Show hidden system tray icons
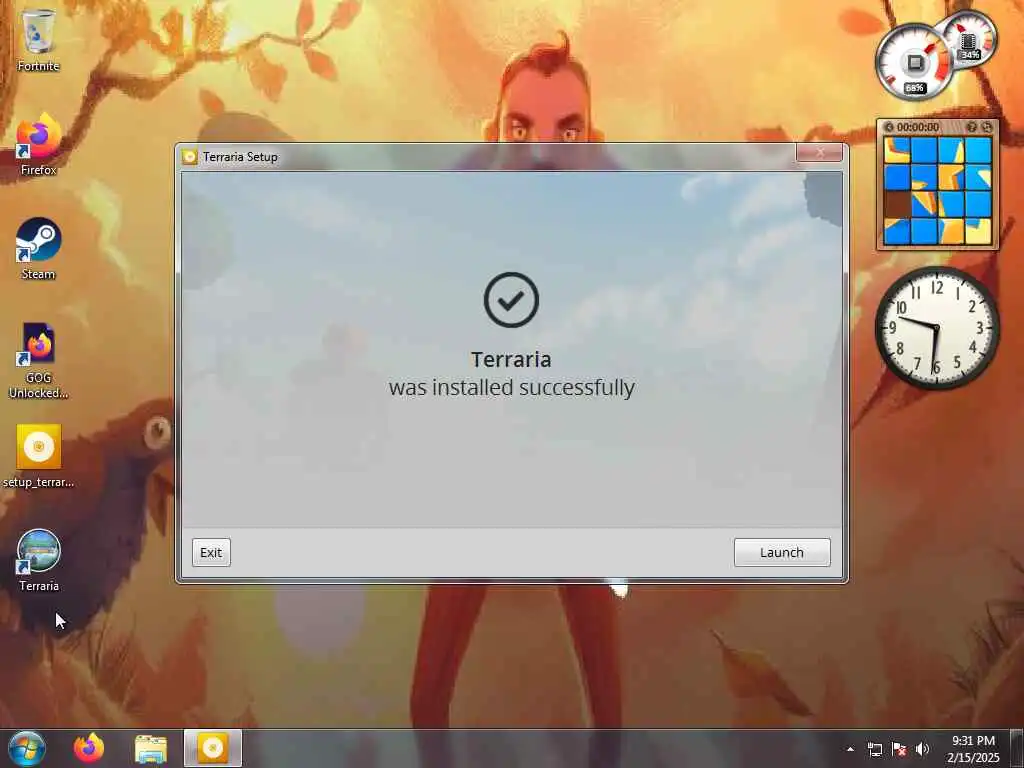Screen dimensions: 1024x768 tap(850, 749)
